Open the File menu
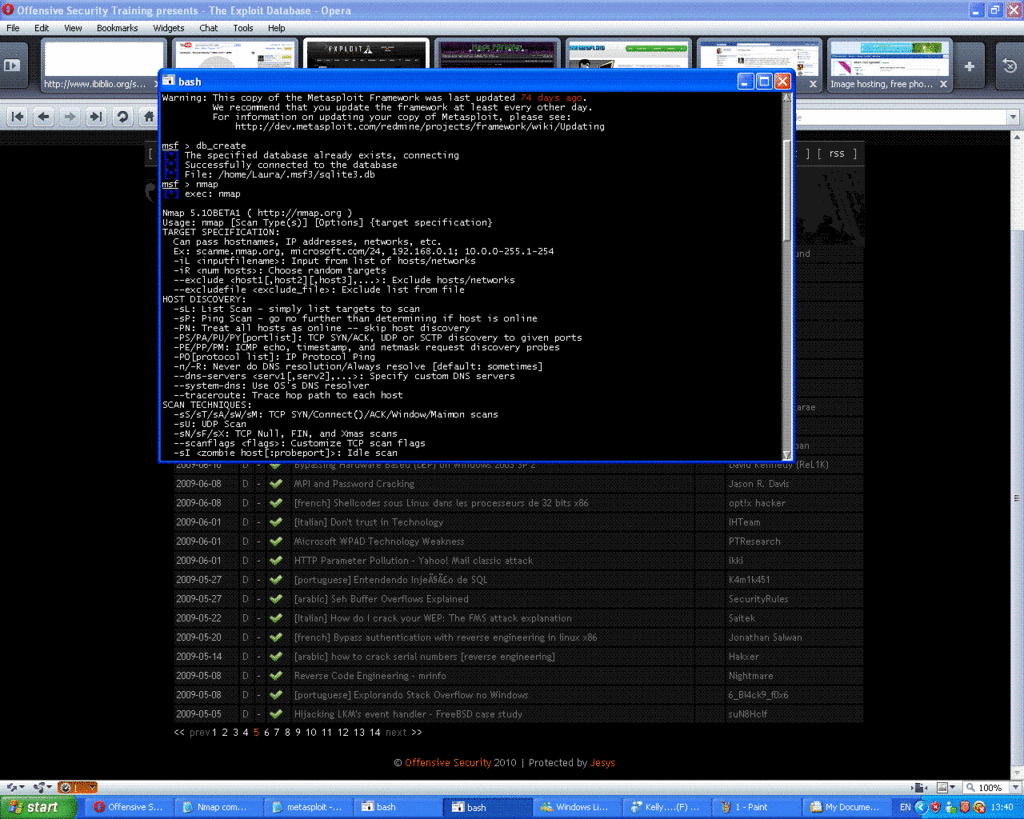This screenshot has height=819, width=1024. click(x=13, y=28)
